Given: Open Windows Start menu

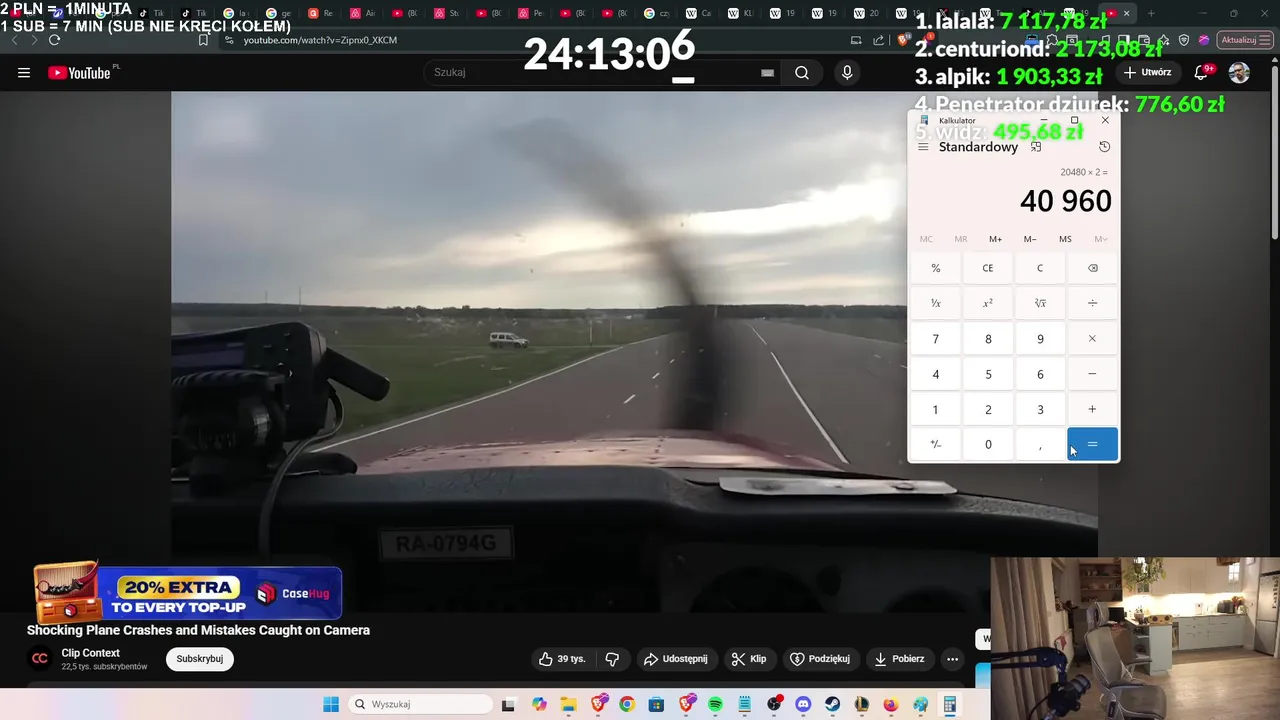Looking at the screenshot, I should coord(331,704).
